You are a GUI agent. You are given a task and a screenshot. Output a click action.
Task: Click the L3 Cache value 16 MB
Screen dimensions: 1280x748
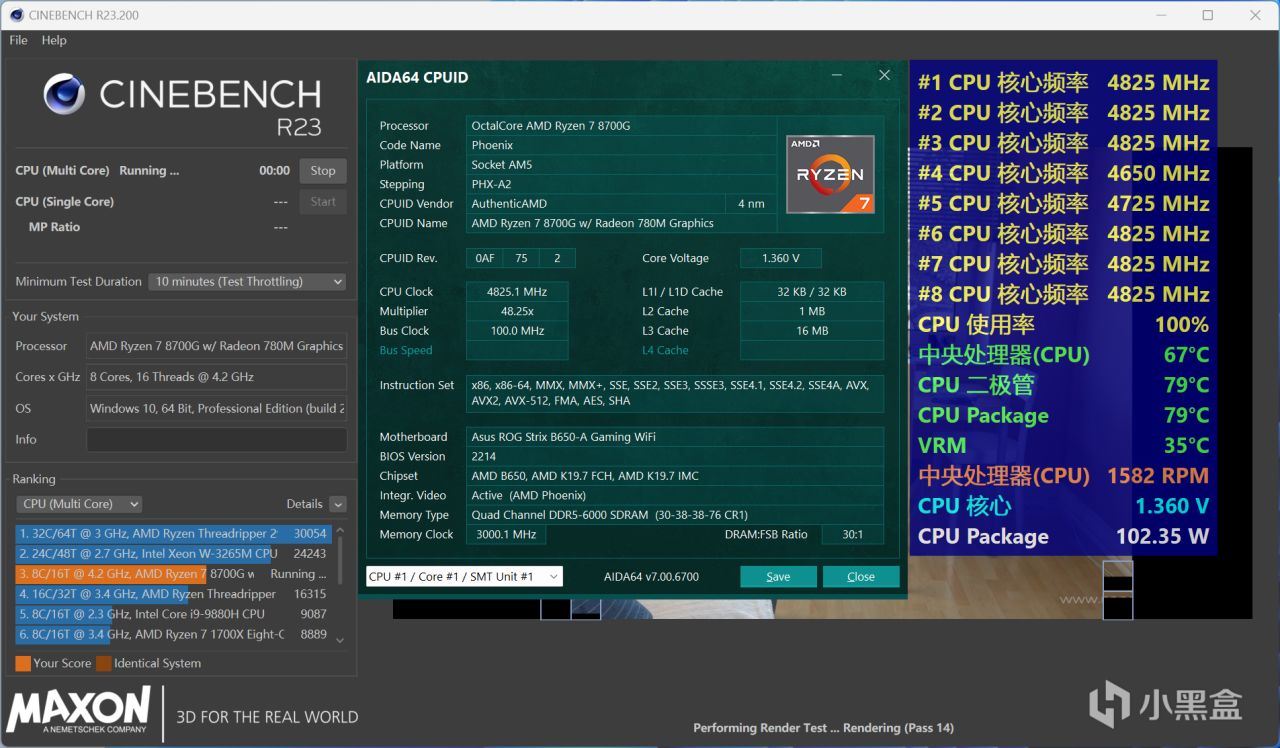812,331
